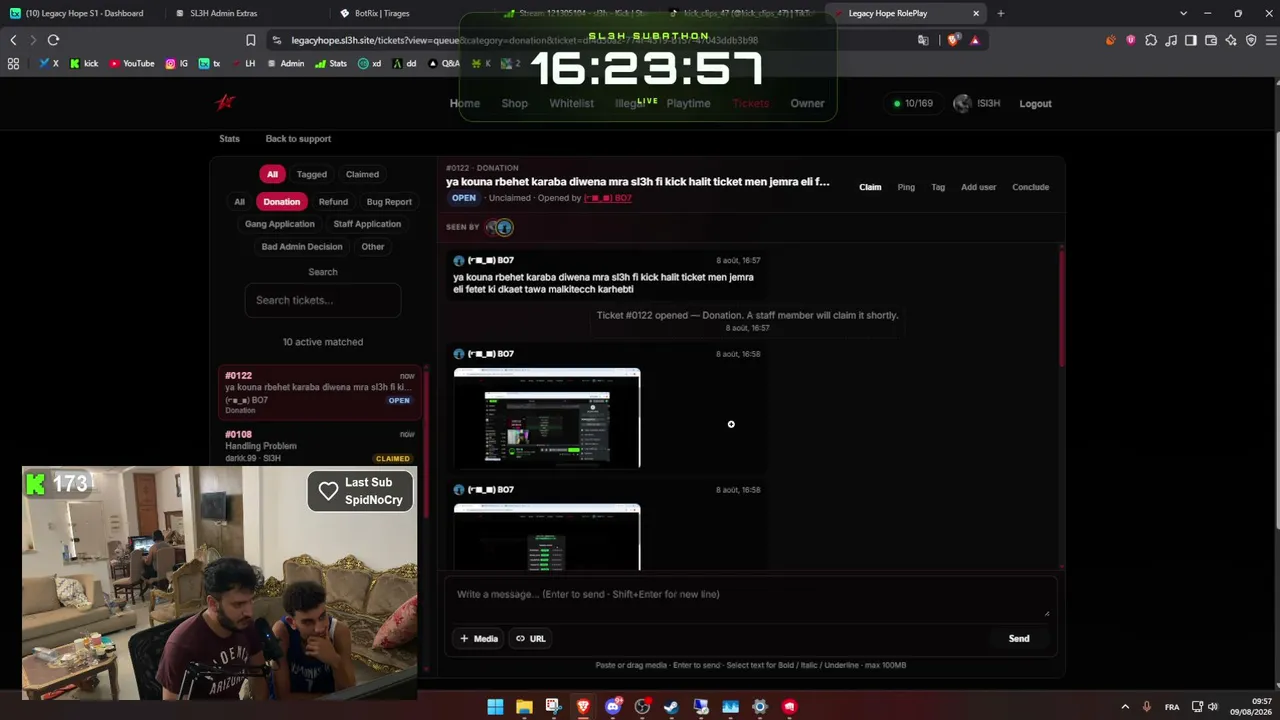Go to Shop in site navigation
1280x720 pixels.
[x=515, y=103]
